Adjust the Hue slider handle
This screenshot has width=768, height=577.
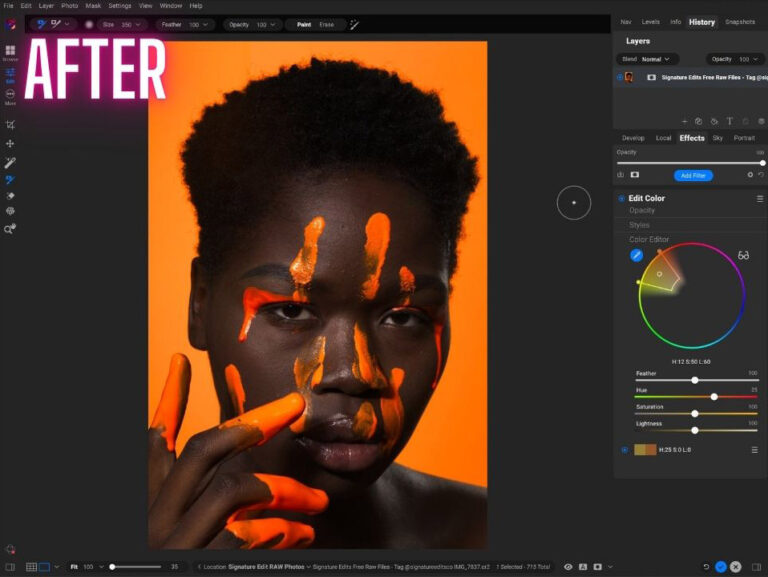click(x=714, y=397)
